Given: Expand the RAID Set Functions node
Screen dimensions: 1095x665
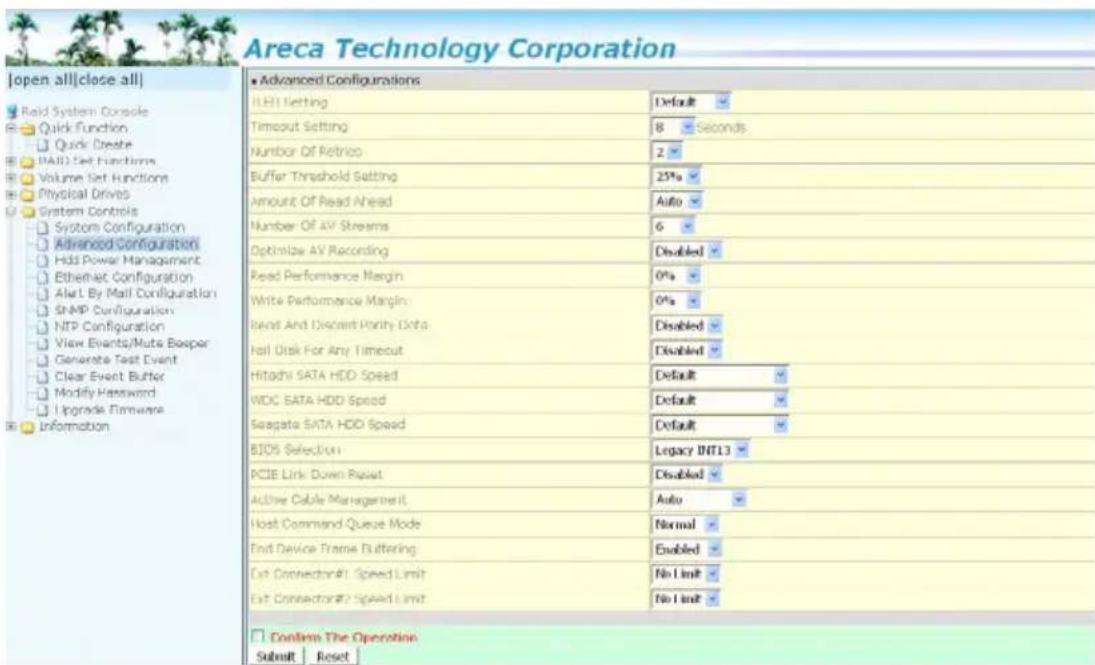Looking at the screenshot, I should tap(11, 161).
